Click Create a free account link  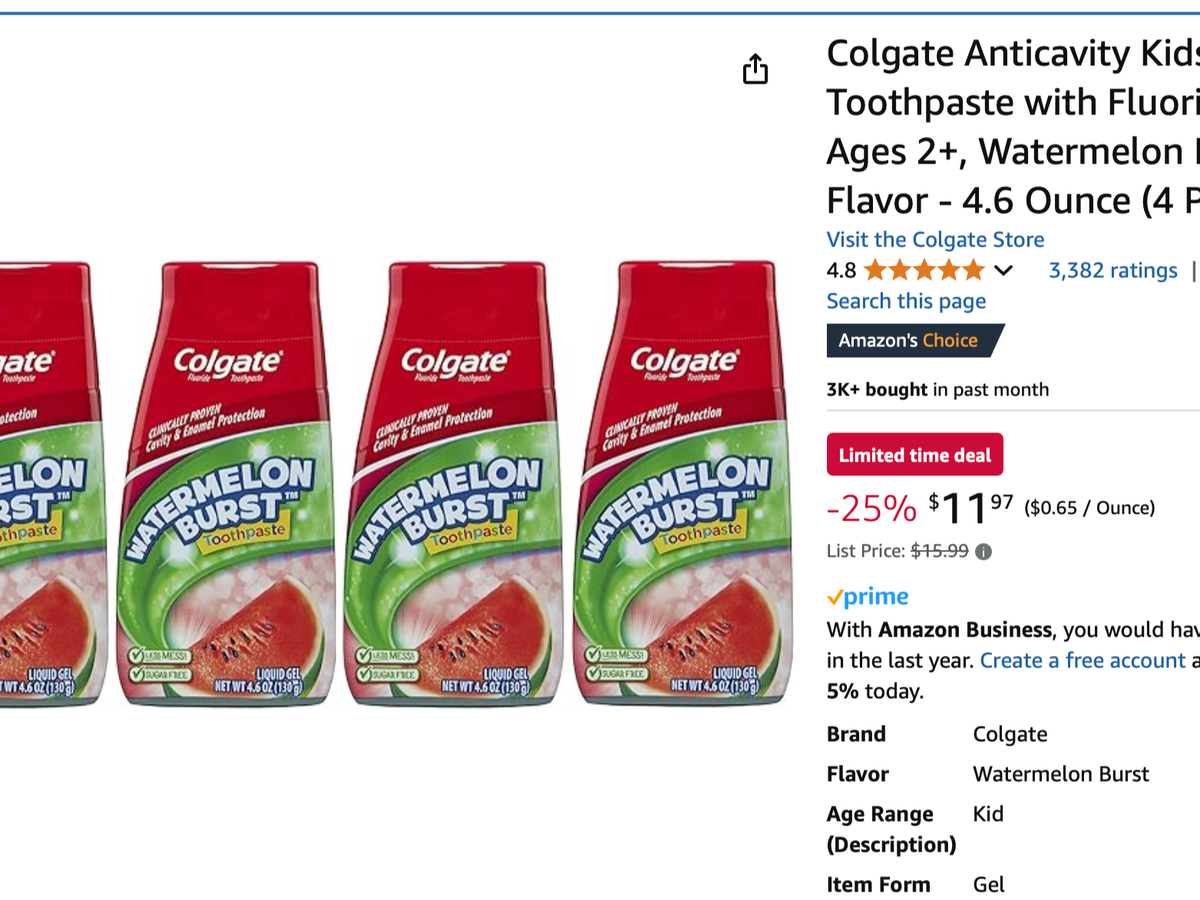pyautogui.click(x=1082, y=660)
